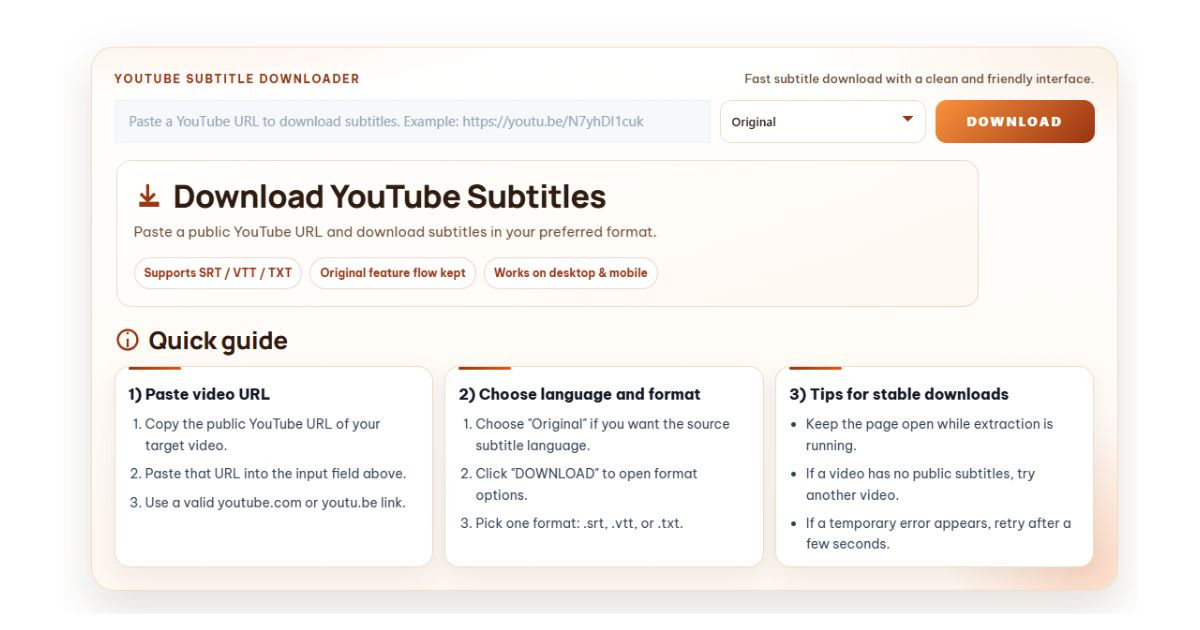1200x630 pixels.
Task: Click the info icon next to Quick guide
Action: [x=127, y=341]
